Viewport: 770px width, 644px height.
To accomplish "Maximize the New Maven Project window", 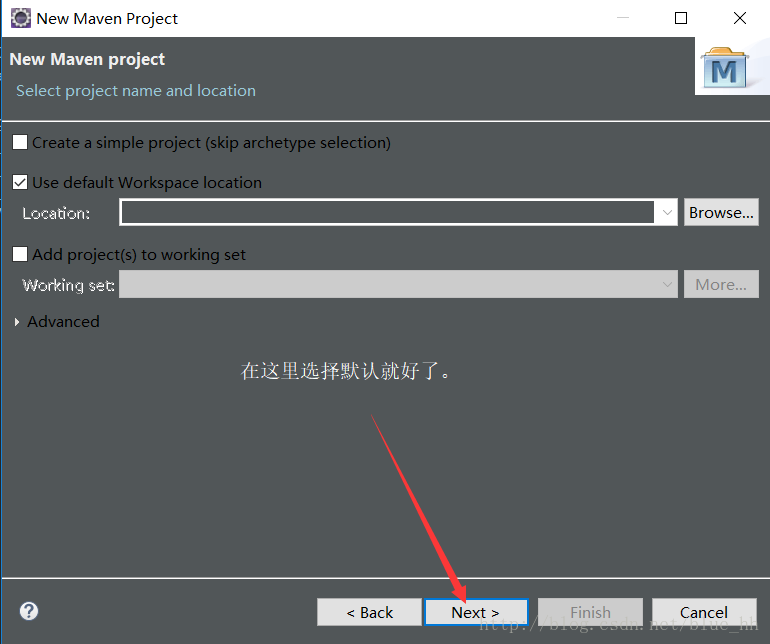I will click(681, 18).
